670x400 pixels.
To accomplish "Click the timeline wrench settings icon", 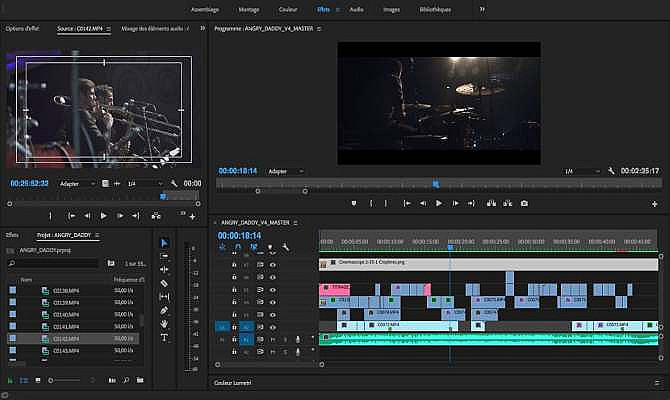I will pos(286,247).
